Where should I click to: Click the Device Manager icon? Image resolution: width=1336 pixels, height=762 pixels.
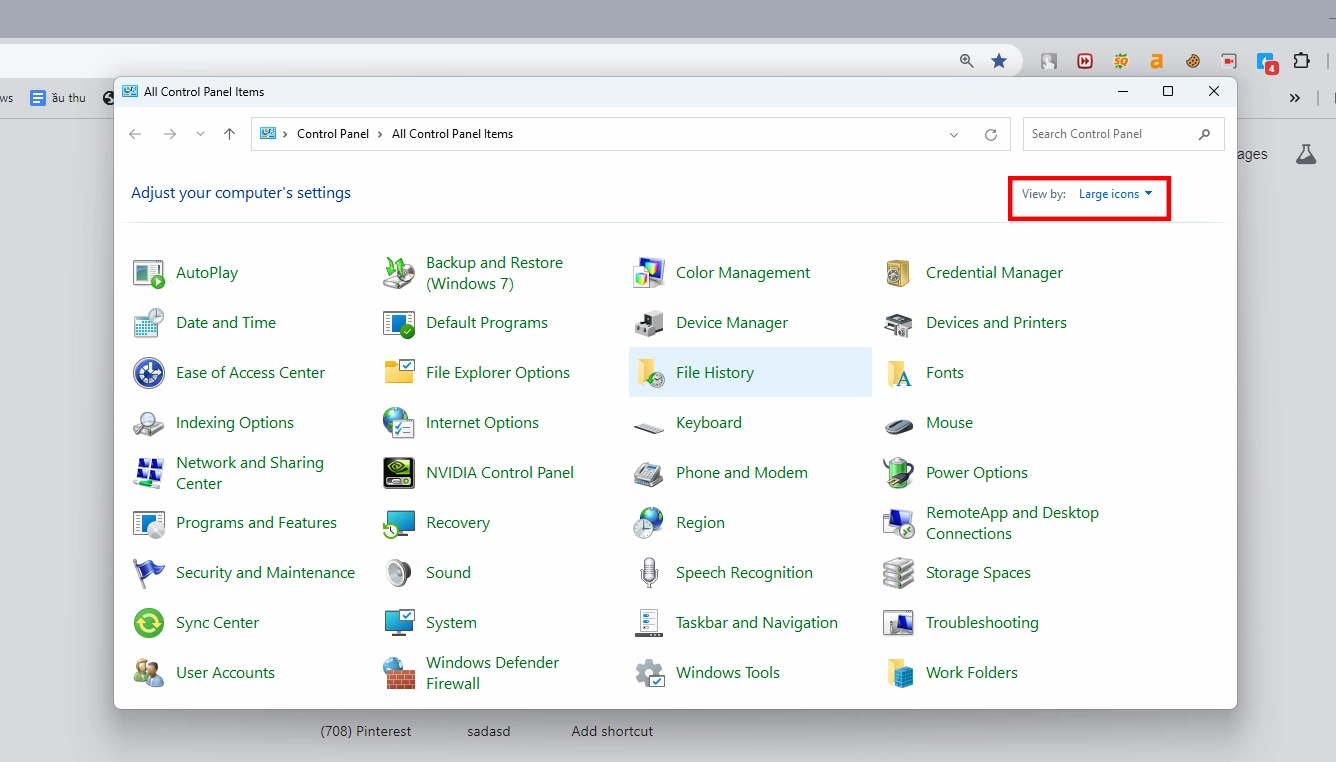coord(649,323)
